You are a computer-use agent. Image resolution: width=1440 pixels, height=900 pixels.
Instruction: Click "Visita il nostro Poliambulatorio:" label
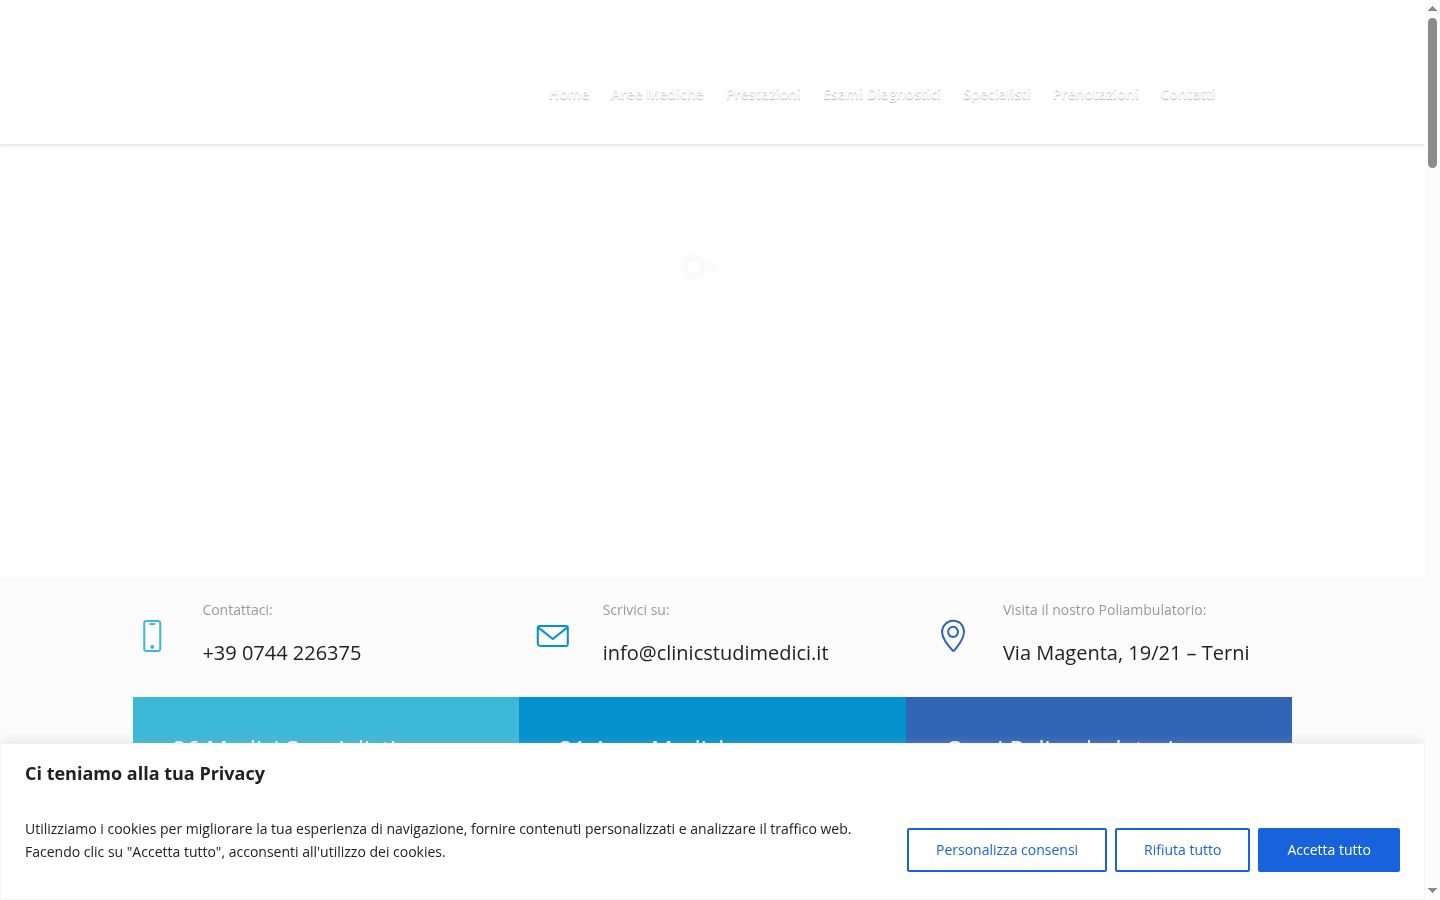click(1105, 610)
